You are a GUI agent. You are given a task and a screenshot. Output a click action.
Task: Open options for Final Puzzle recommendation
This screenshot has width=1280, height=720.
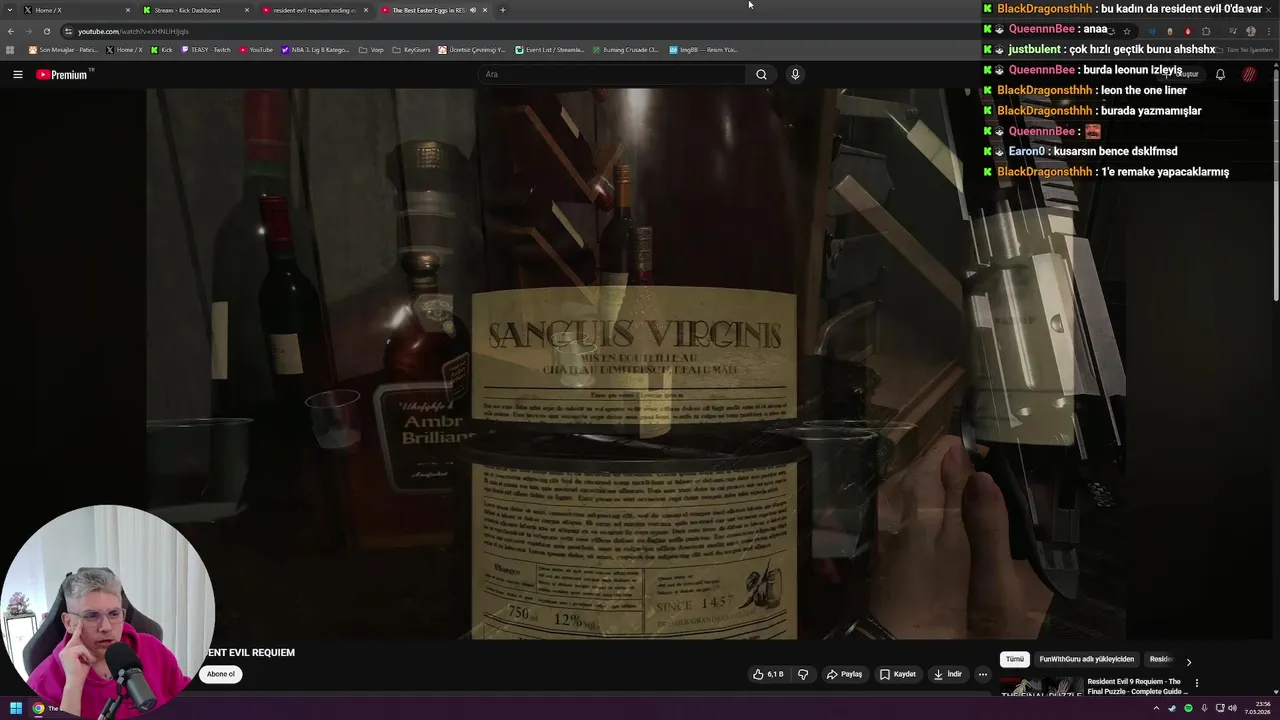(x=1196, y=683)
